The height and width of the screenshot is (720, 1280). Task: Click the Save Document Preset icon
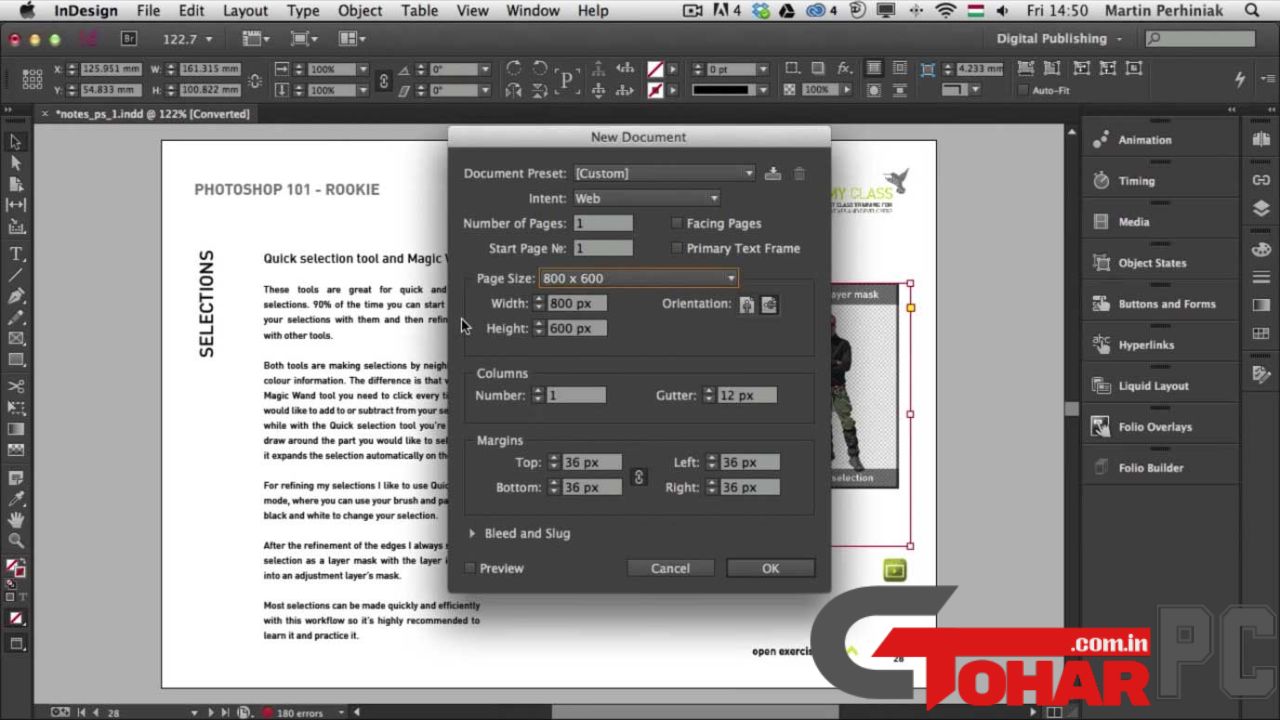click(x=773, y=173)
